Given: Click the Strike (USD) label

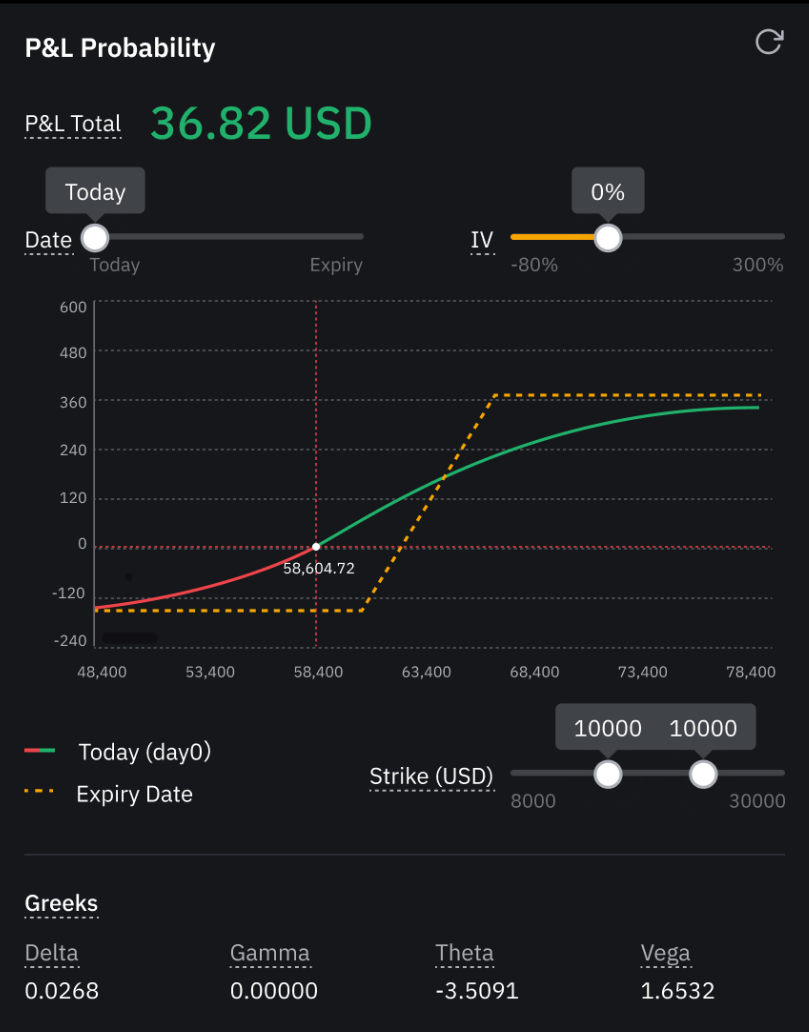Looking at the screenshot, I should (432, 776).
